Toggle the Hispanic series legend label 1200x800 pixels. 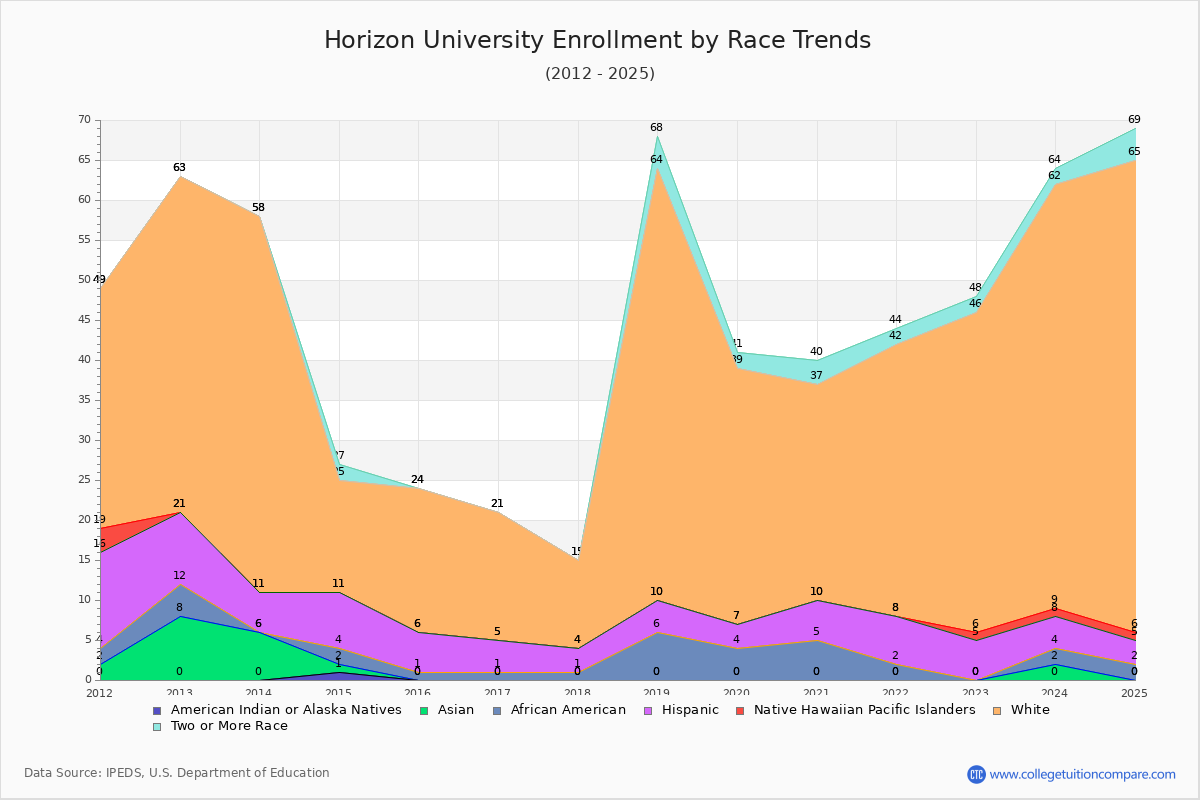tap(690, 710)
